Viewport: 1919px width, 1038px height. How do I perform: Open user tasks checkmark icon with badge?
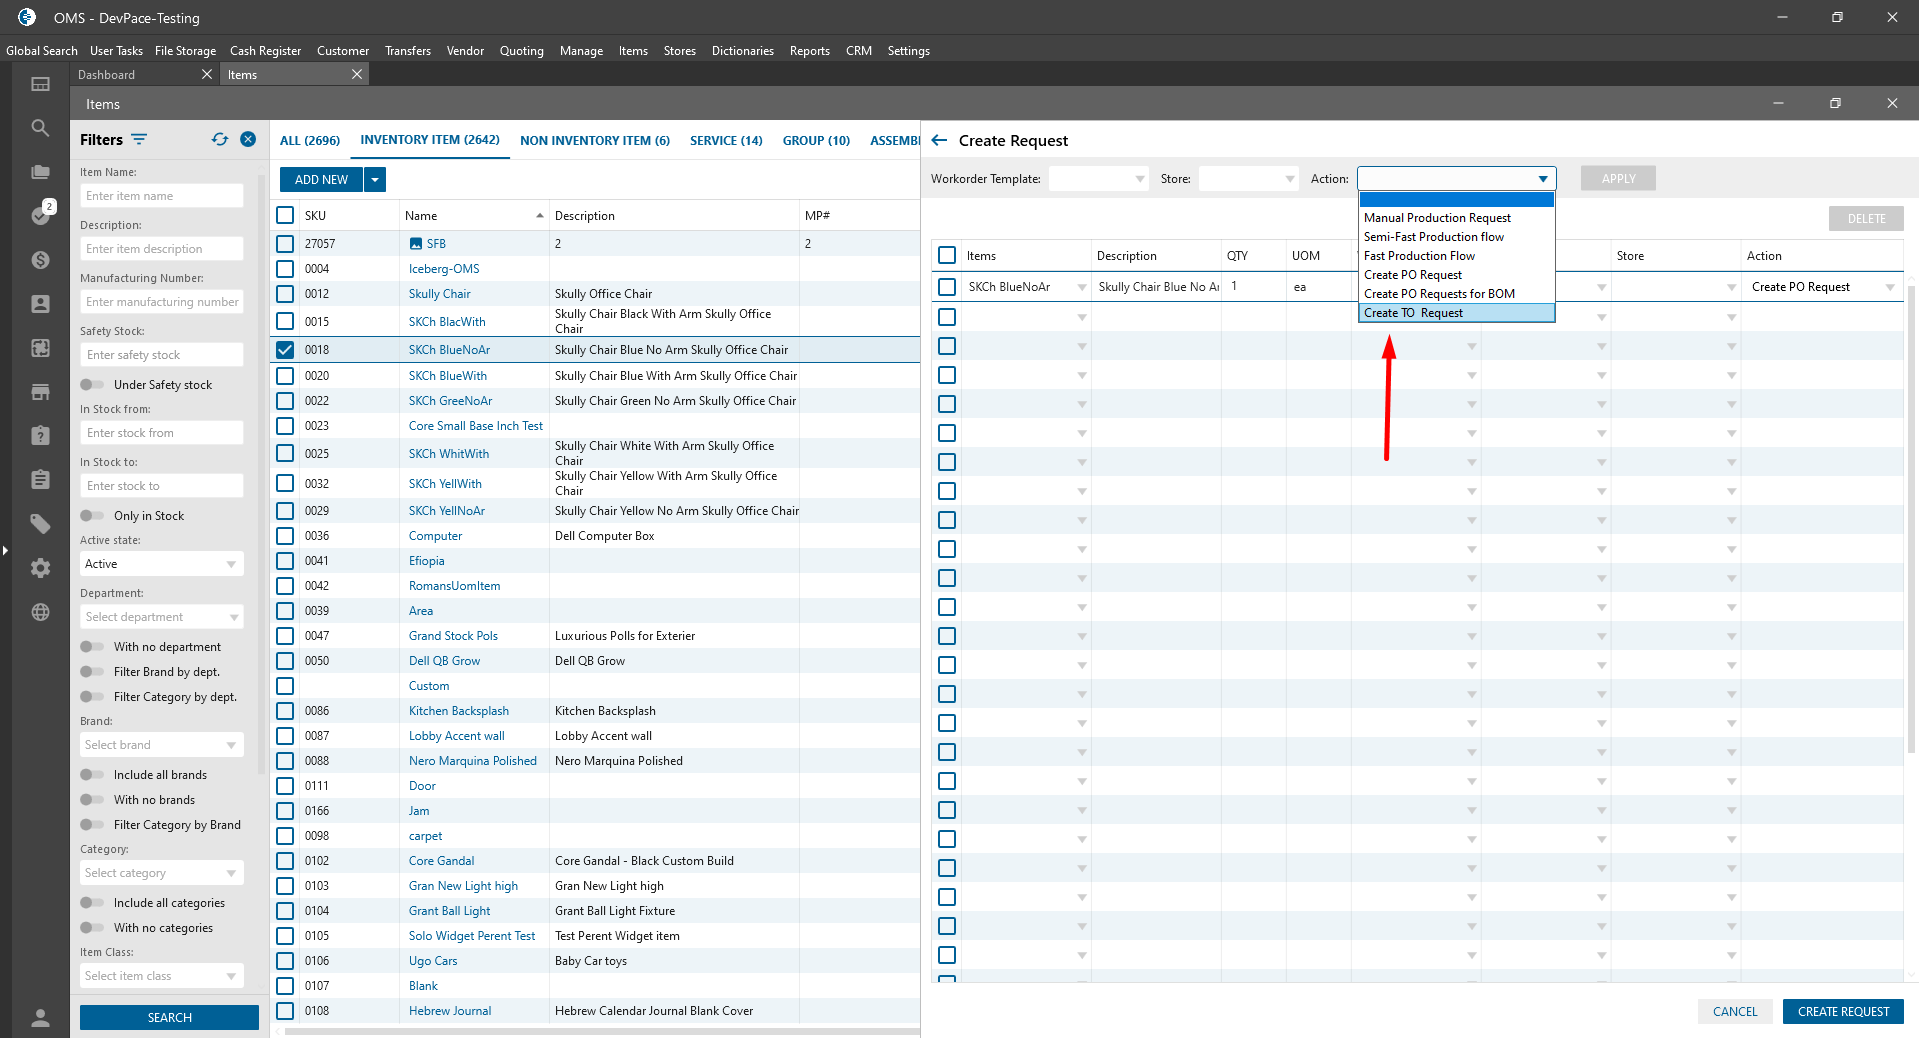40,215
